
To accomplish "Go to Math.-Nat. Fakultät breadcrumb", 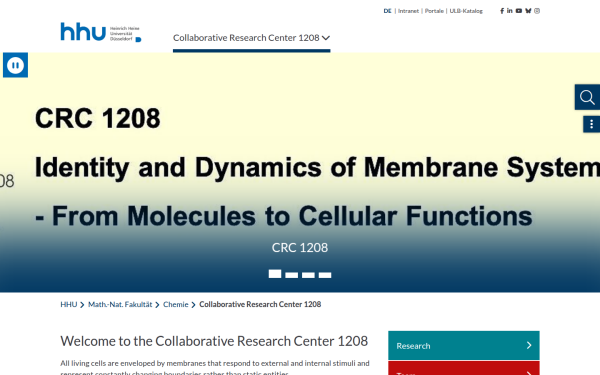I will point(120,305).
